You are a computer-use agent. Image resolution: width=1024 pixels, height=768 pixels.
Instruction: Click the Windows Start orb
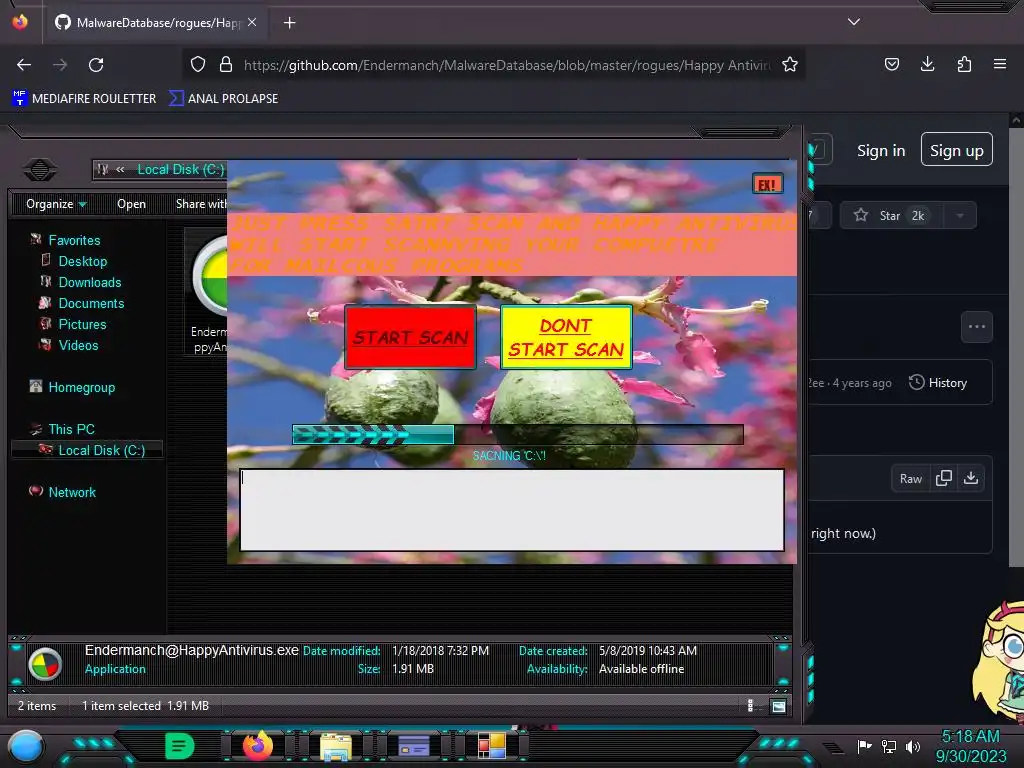(26, 747)
